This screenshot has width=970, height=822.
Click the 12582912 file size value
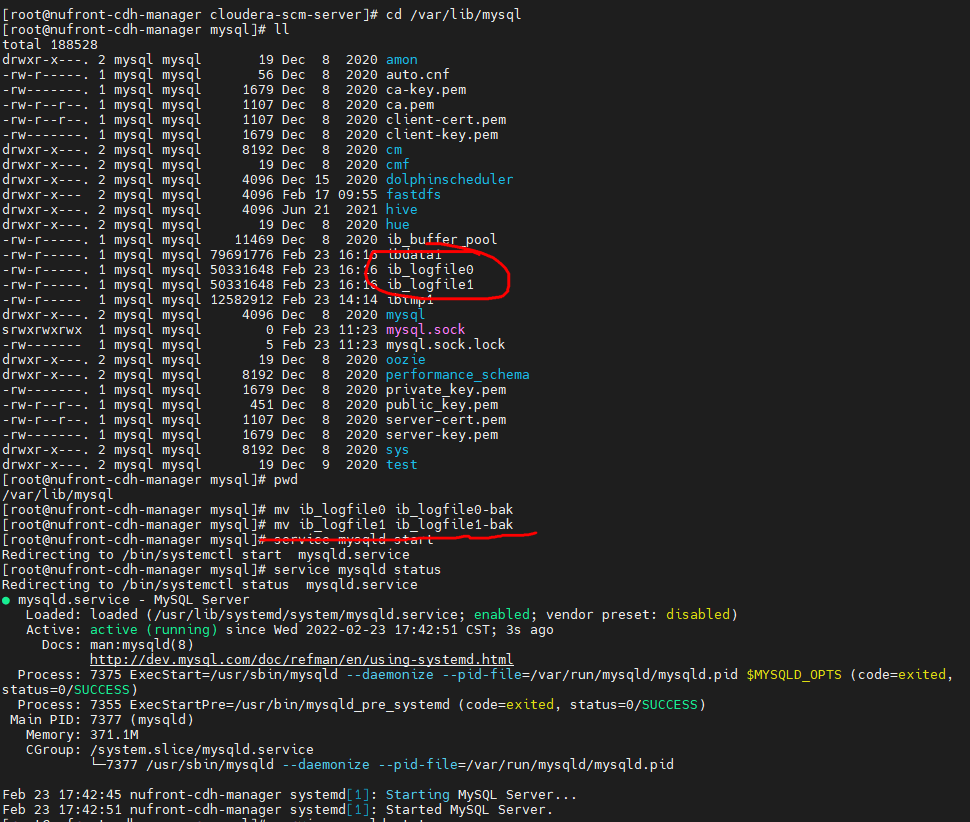pyautogui.click(x=242, y=299)
